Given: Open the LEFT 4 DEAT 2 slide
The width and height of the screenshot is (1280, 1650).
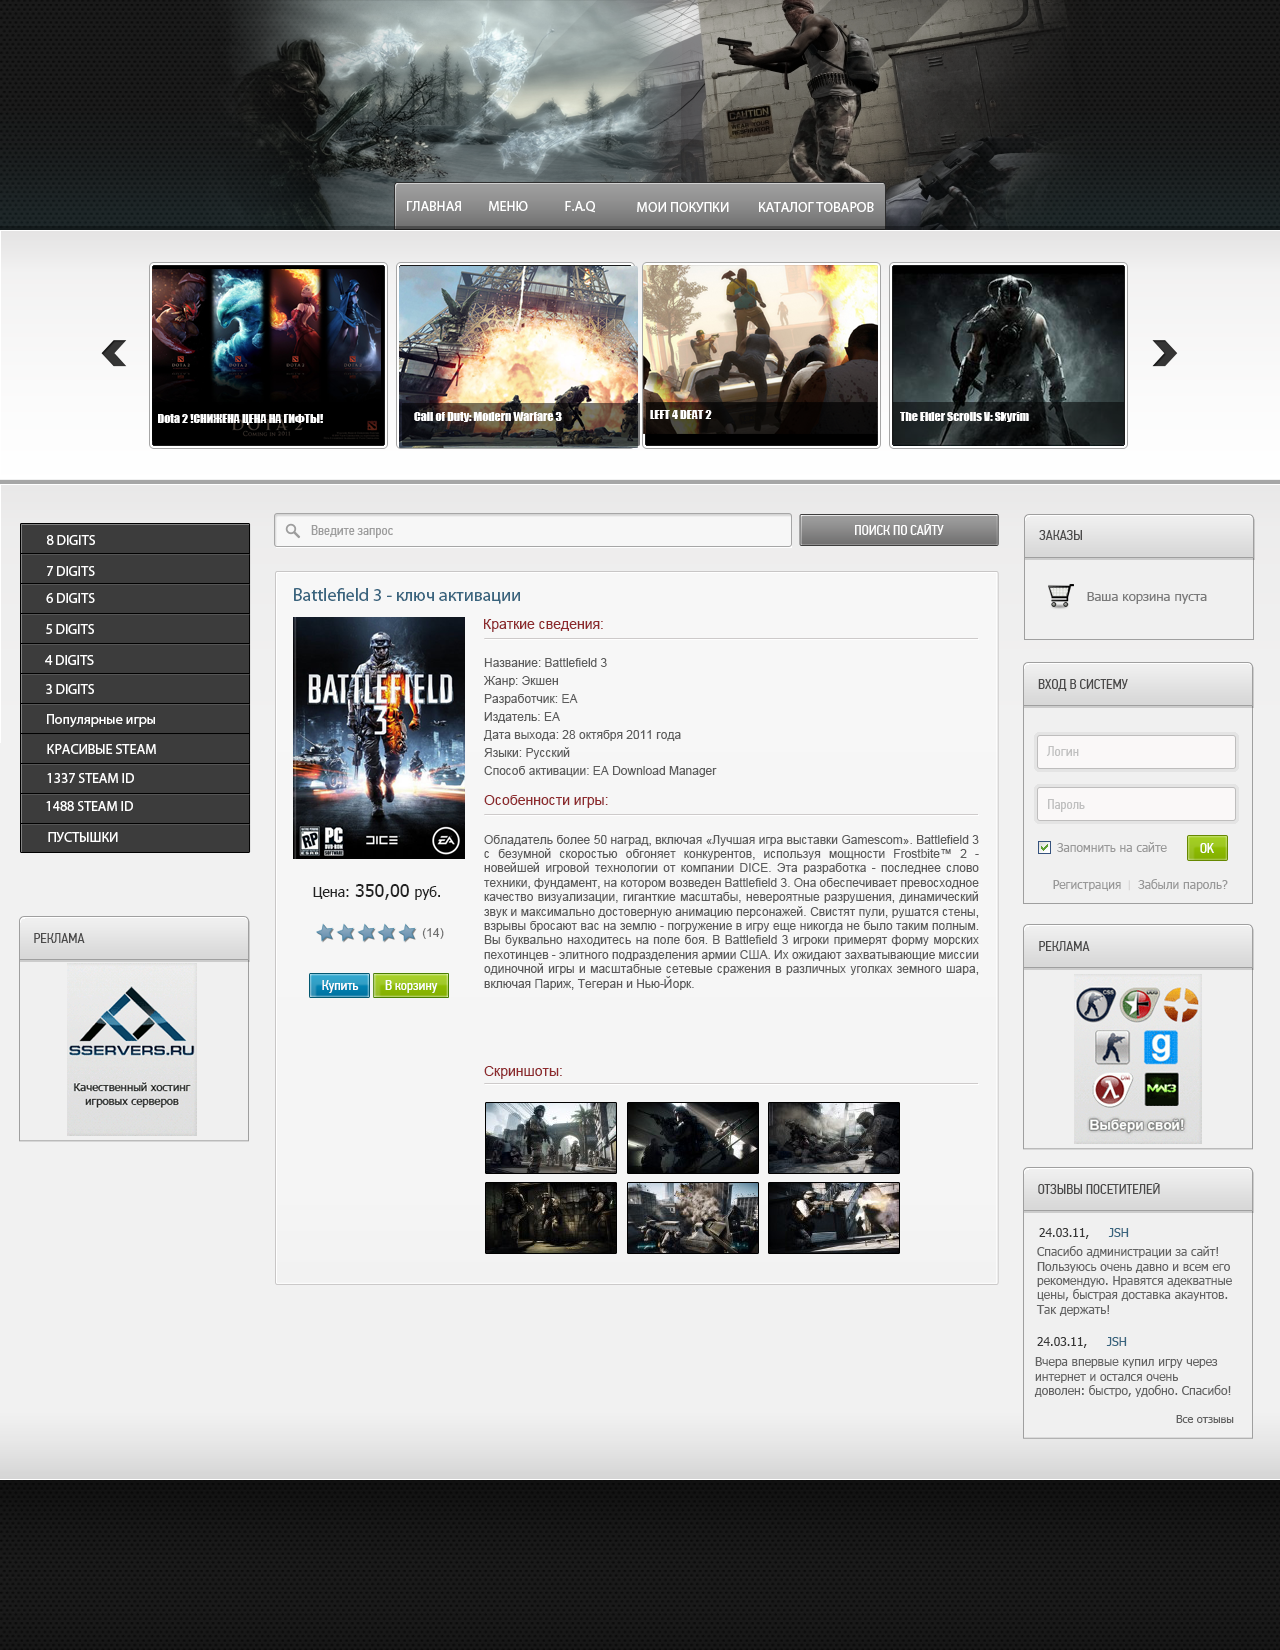Looking at the screenshot, I should tap(761, 355).
